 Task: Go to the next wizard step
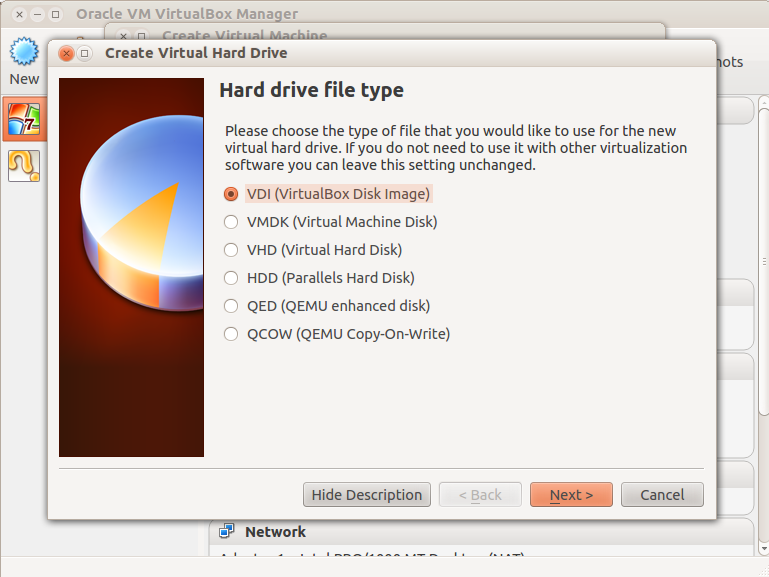click(x=571, y=495)
